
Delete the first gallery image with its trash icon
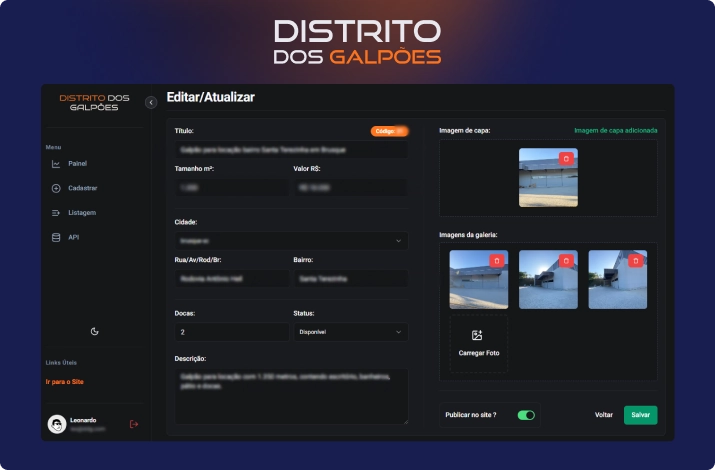[x=497, y=260]
